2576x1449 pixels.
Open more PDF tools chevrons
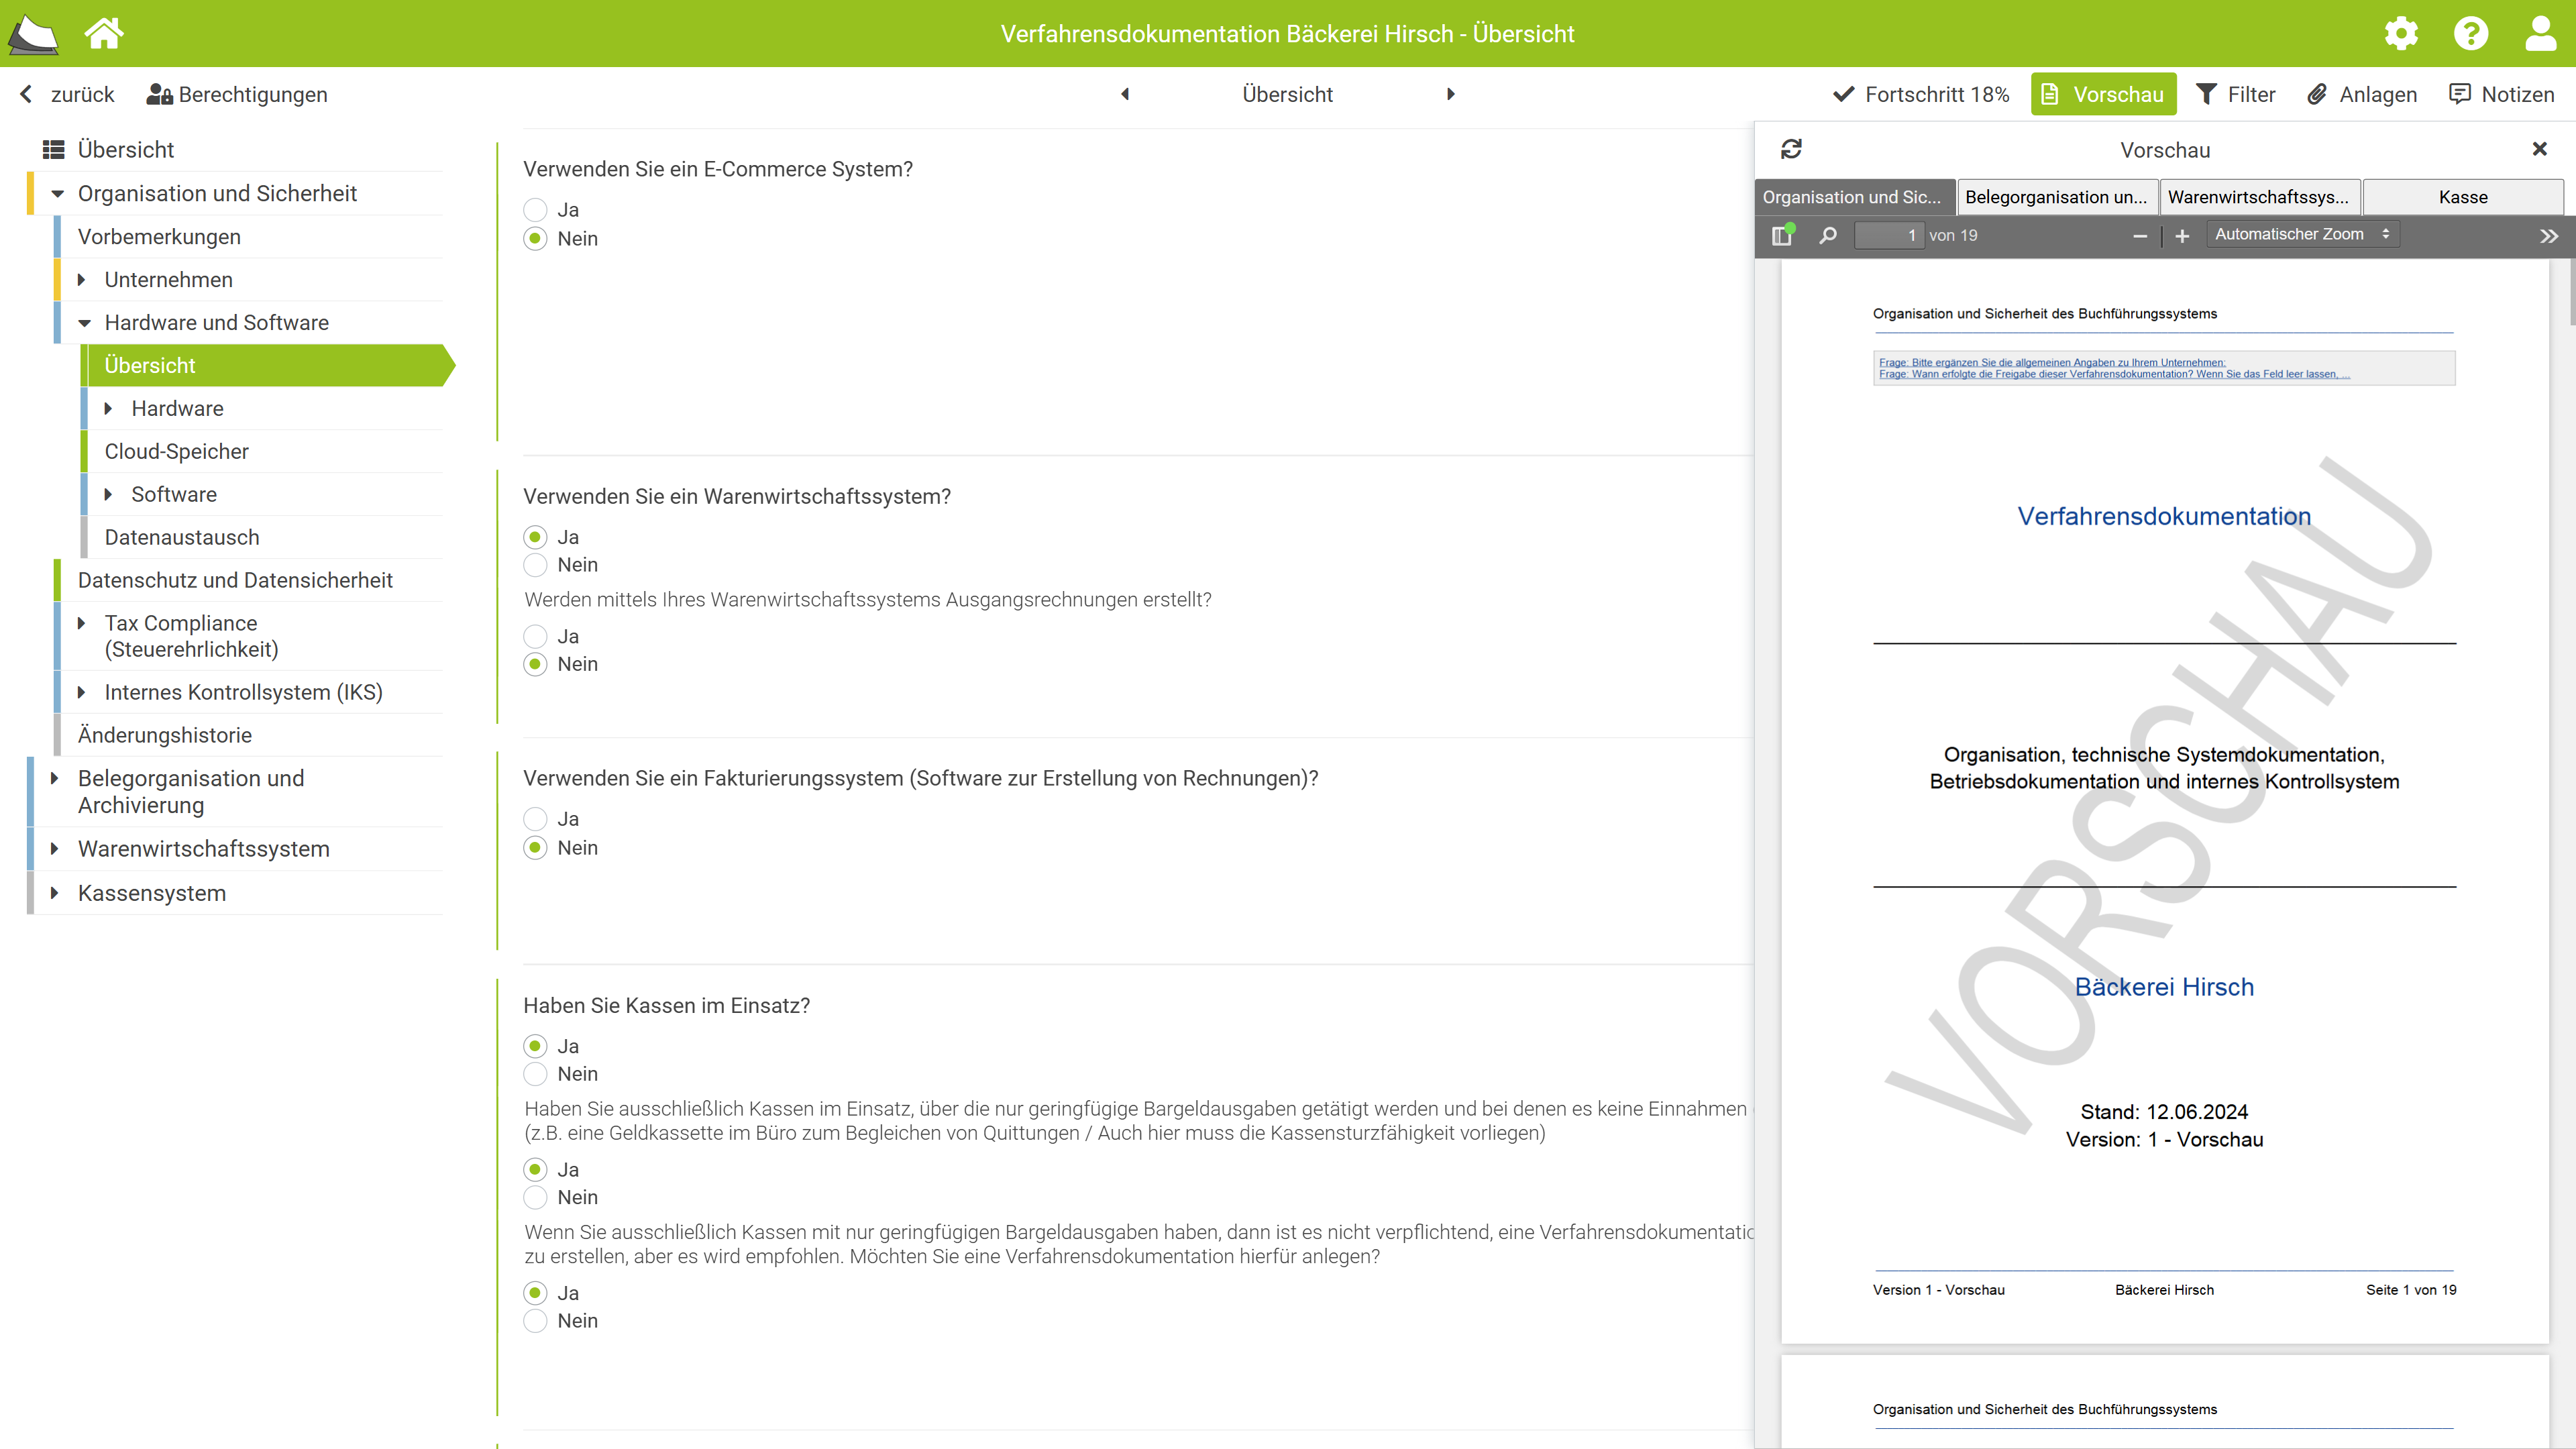pos(2549,236)
